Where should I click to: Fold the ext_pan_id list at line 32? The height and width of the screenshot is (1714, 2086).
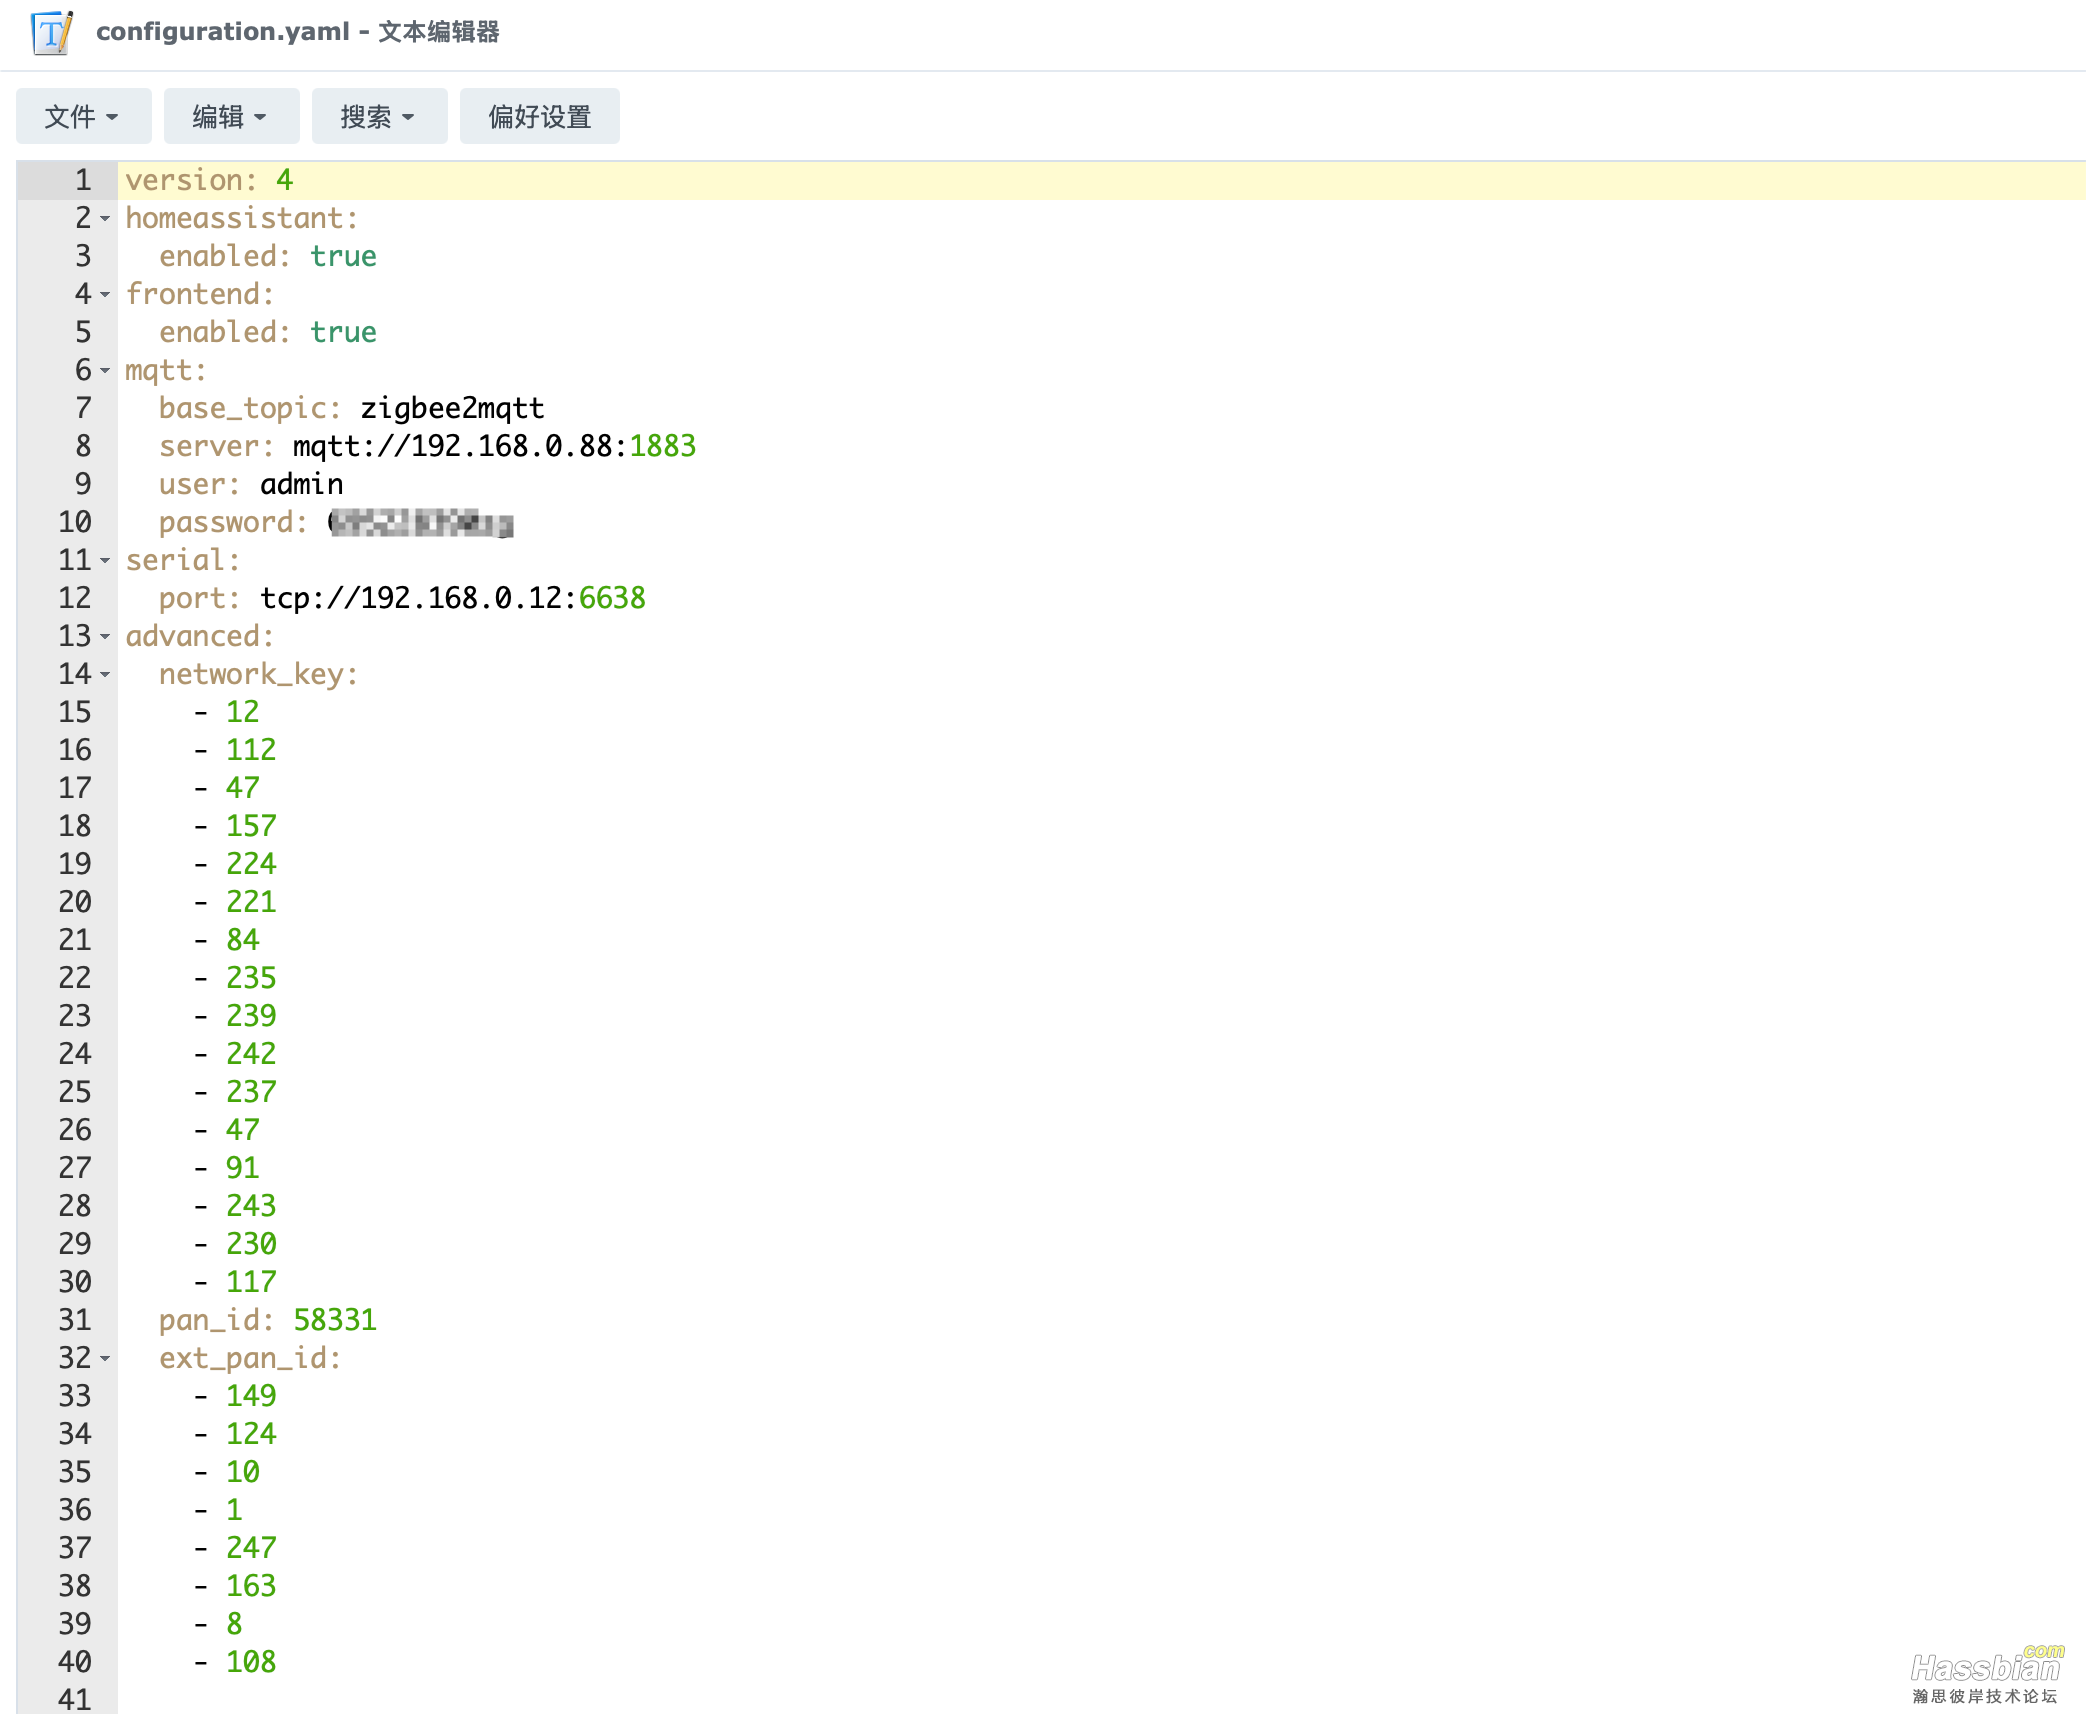105,1359
